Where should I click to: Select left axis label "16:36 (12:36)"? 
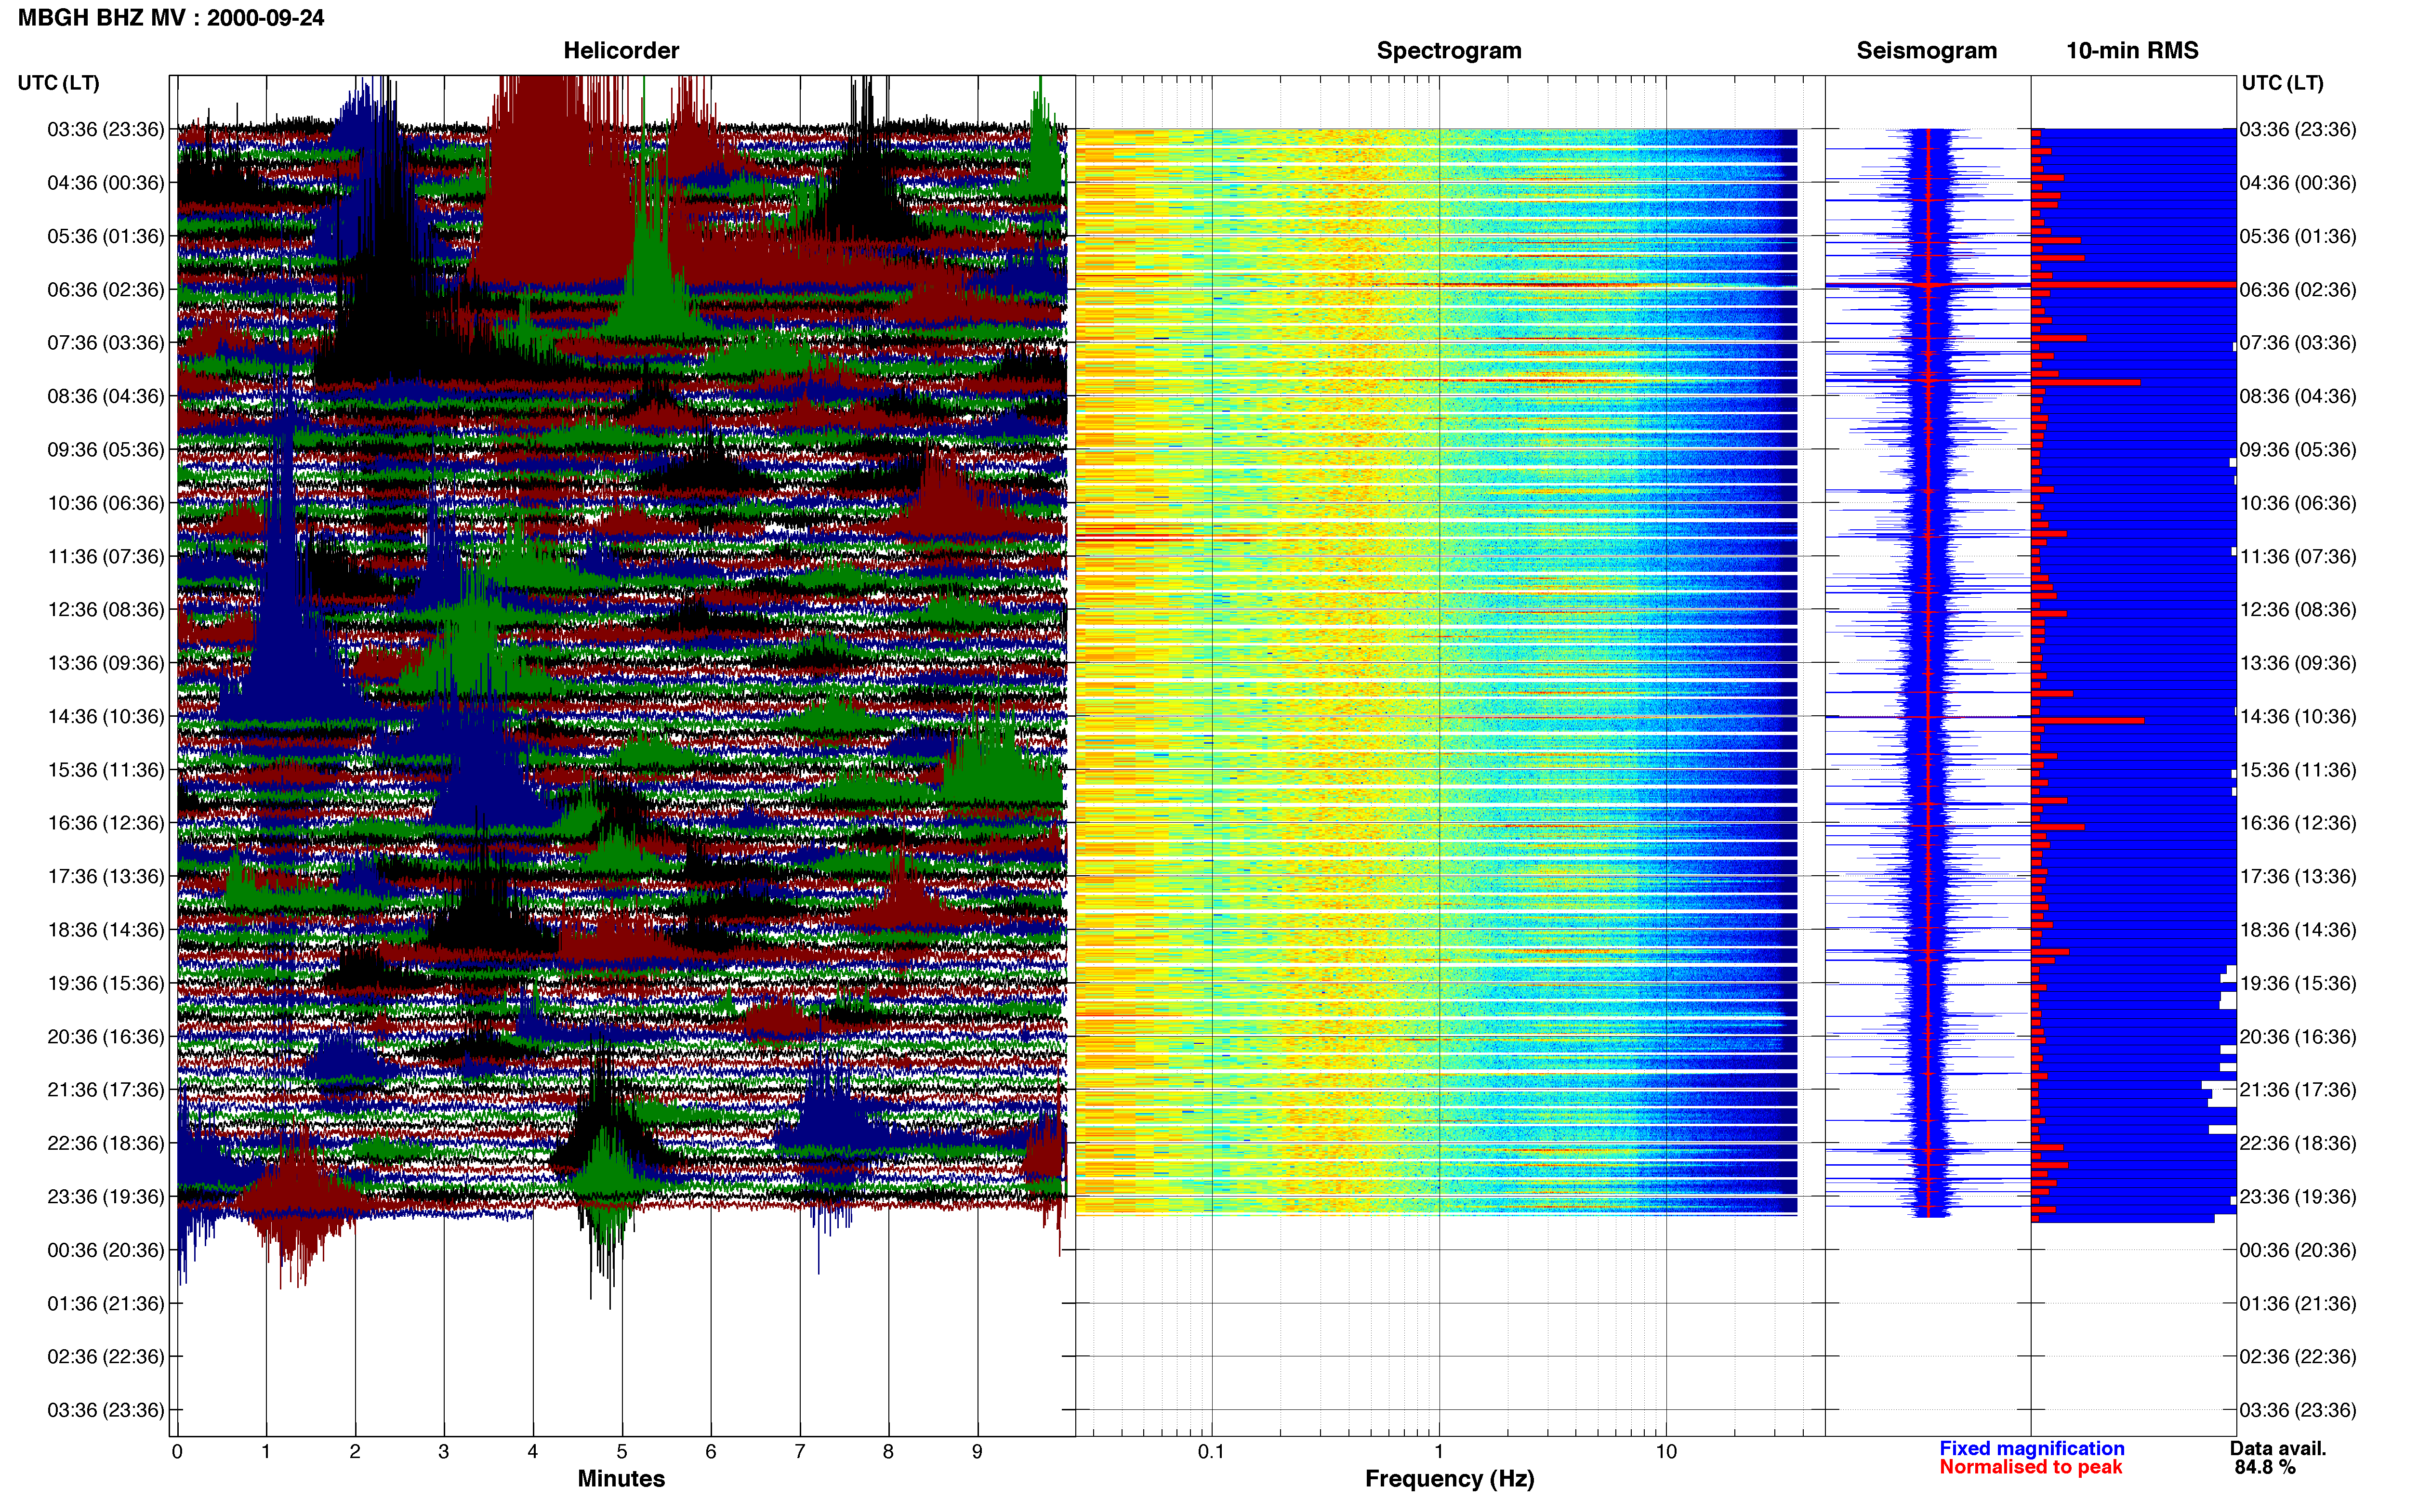[x=105, y=823]
